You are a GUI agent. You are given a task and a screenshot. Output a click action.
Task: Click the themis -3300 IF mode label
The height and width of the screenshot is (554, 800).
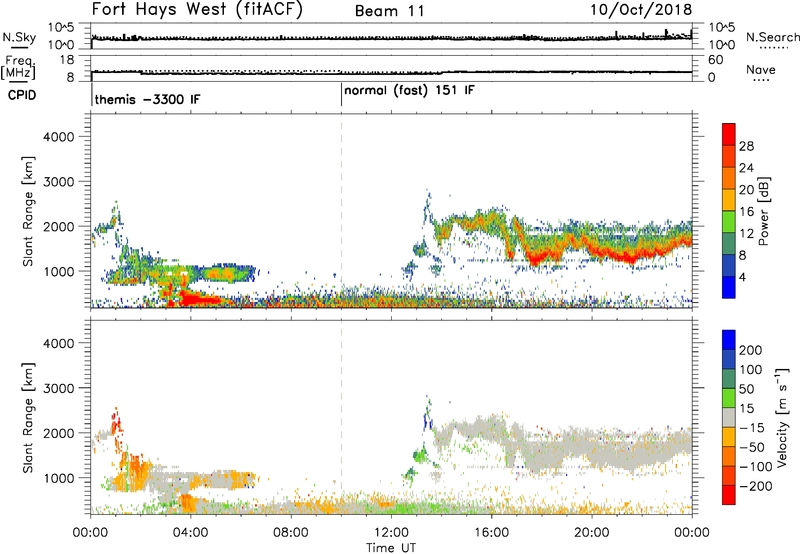pos(147,99)
